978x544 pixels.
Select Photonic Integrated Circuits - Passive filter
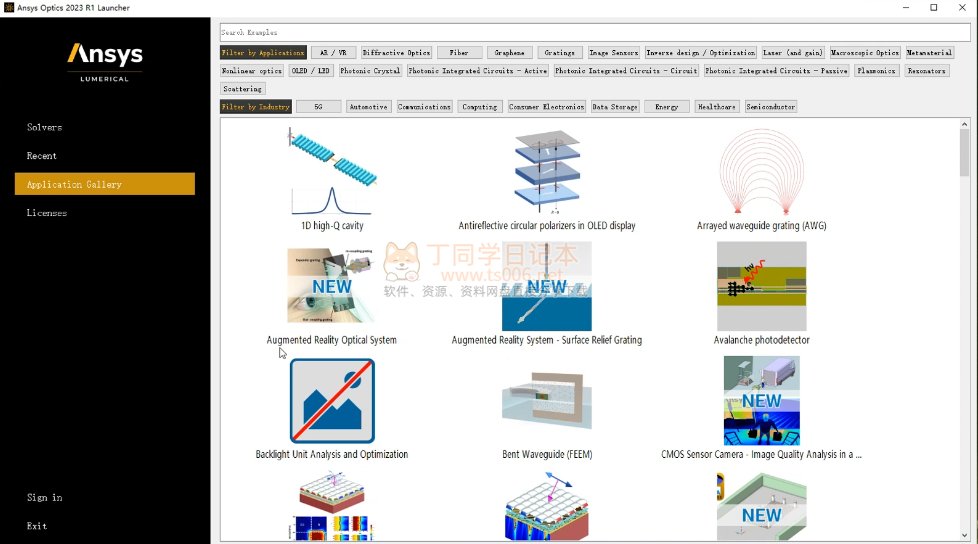point(776,70)
